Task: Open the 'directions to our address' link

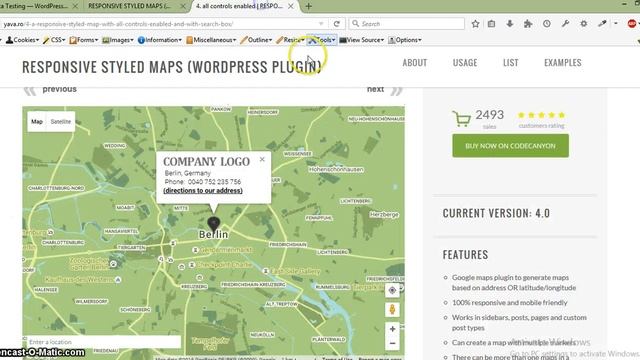Action: pyautogui.click(x=203, y=191)
